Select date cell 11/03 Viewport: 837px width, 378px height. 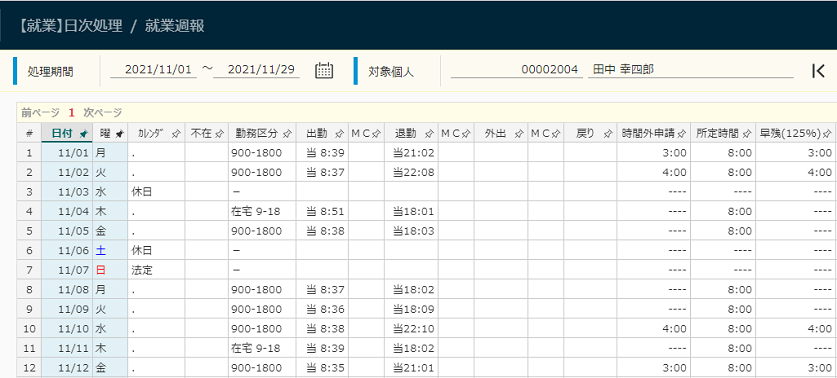pyautogui.click(x=67, y=192)
